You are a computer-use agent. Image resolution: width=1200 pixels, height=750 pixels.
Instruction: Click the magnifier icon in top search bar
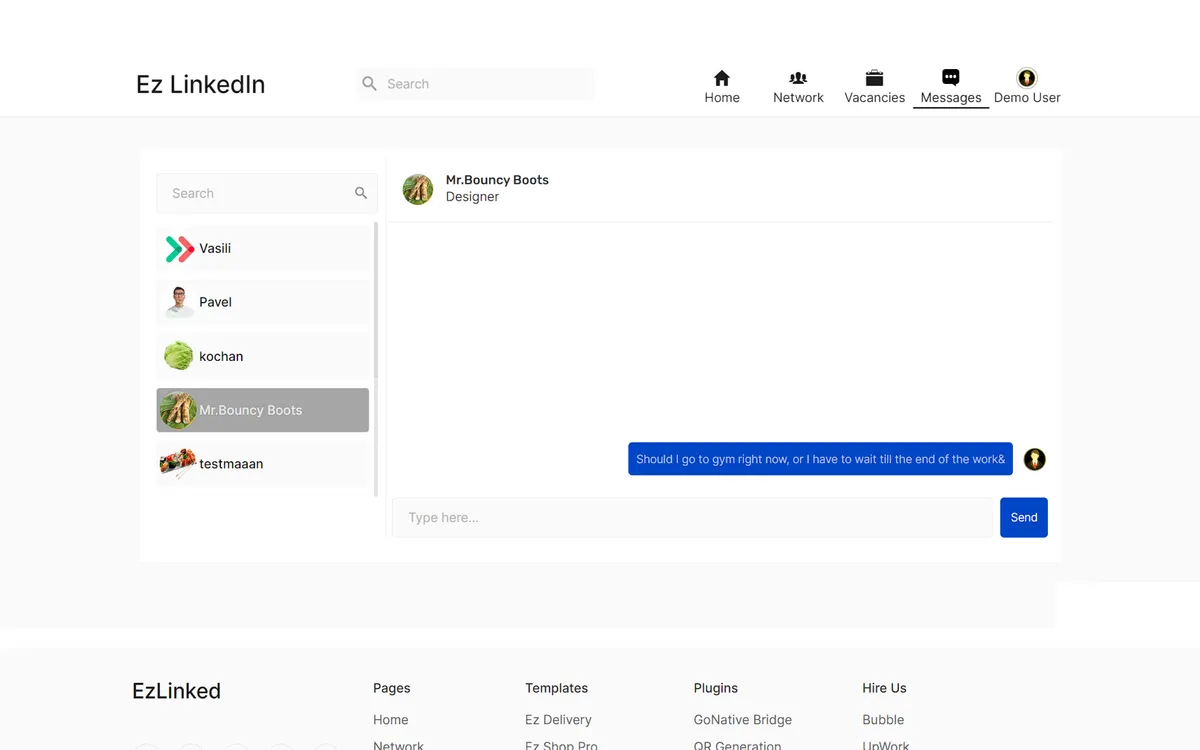tap(369, 84)
